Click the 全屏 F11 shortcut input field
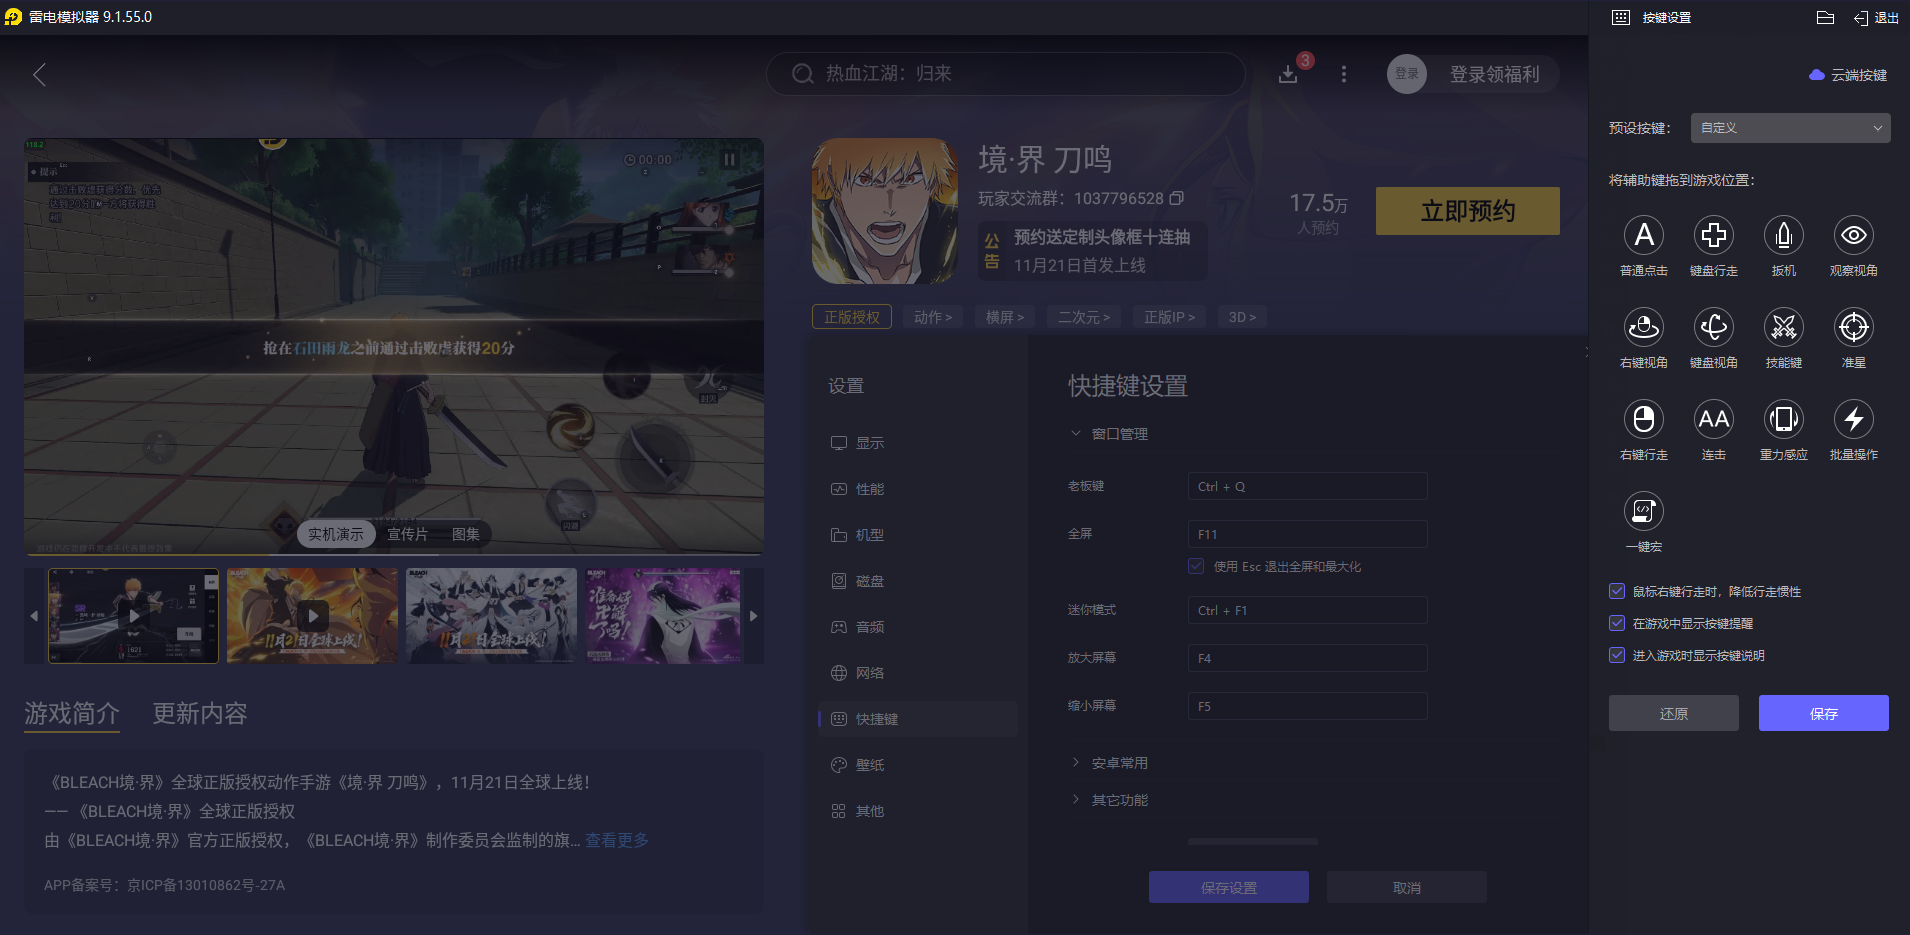1910x935 pixels. coord(1306,533)
